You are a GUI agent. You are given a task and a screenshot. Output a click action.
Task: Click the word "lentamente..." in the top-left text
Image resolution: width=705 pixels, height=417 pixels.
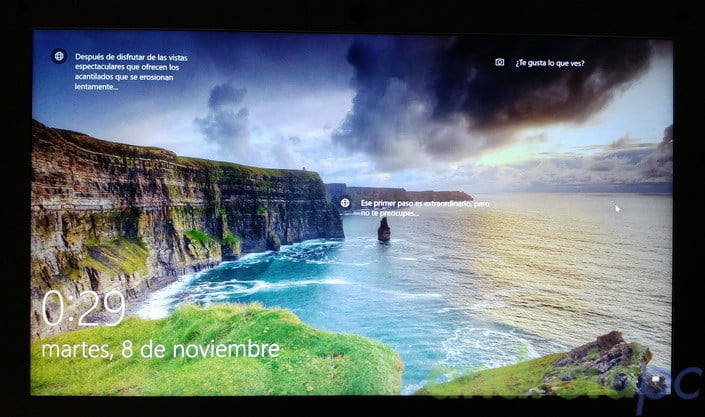97,86
